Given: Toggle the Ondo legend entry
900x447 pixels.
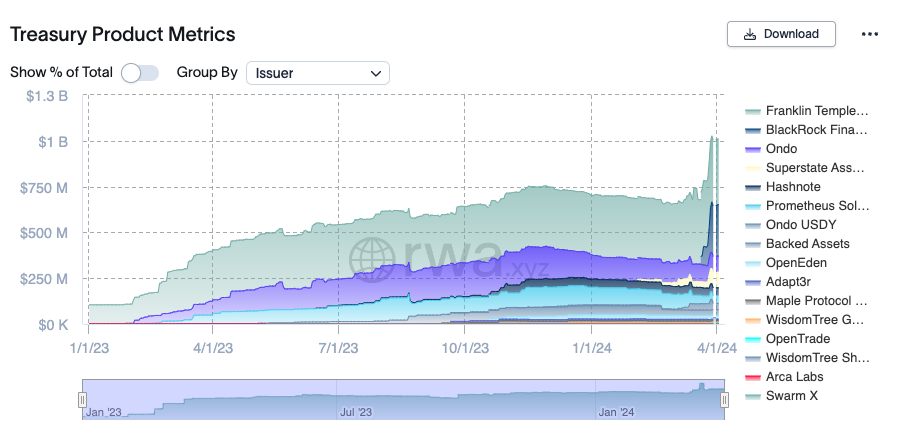Looking at the screenshot, I should pyautogui.click(x=771, y=149).
